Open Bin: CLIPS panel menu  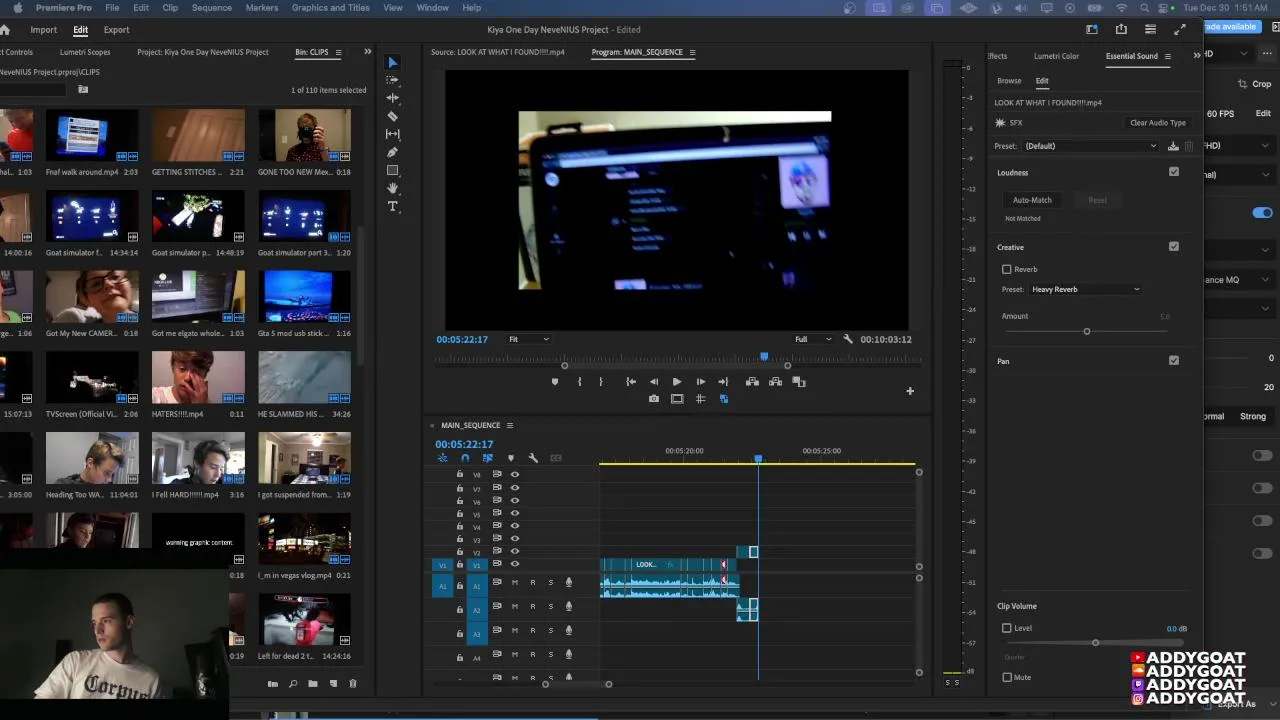(x=338, y=52)
